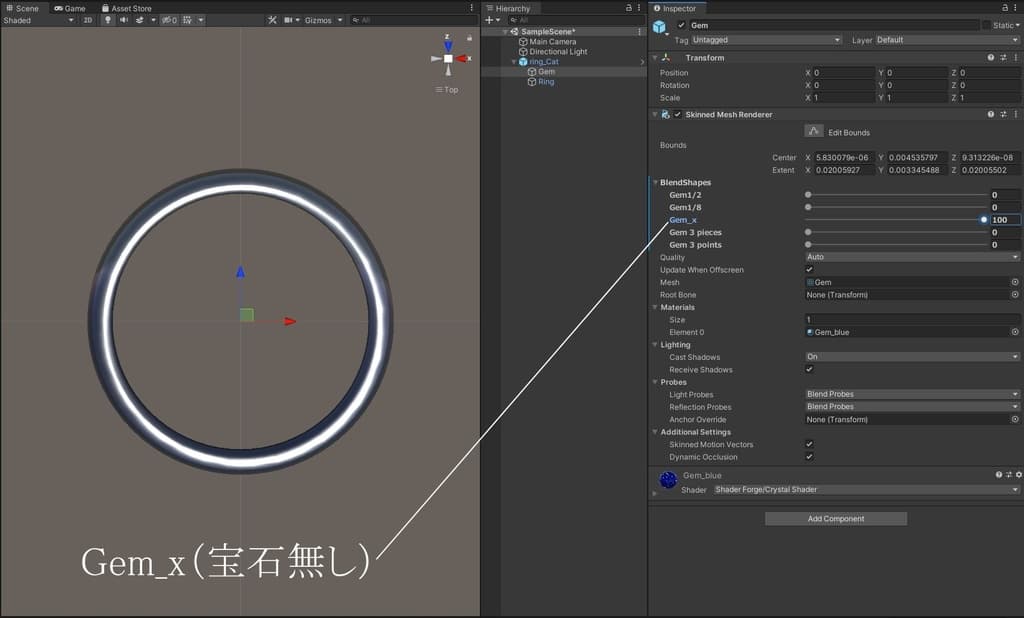Collapse the BlendShapes section
Viewport: 1024px width, 618px height.
[655, 182]
